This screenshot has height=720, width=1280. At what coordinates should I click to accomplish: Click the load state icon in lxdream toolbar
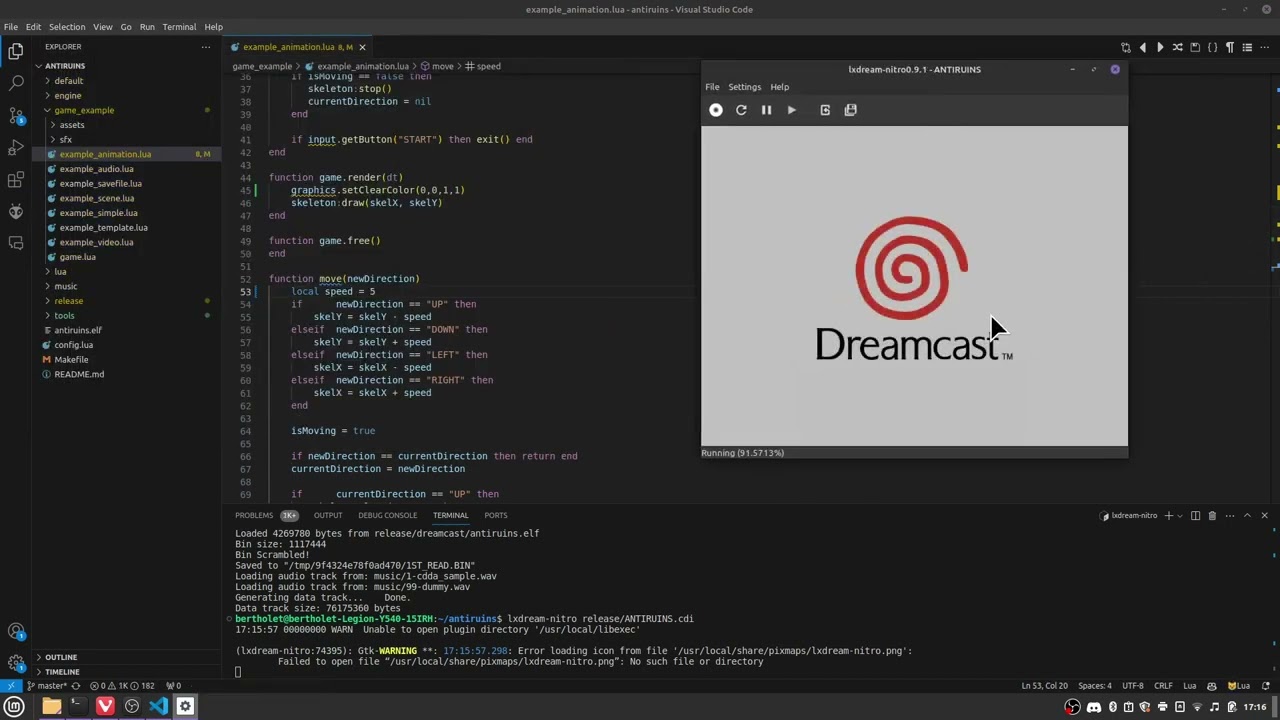point(825,110)
